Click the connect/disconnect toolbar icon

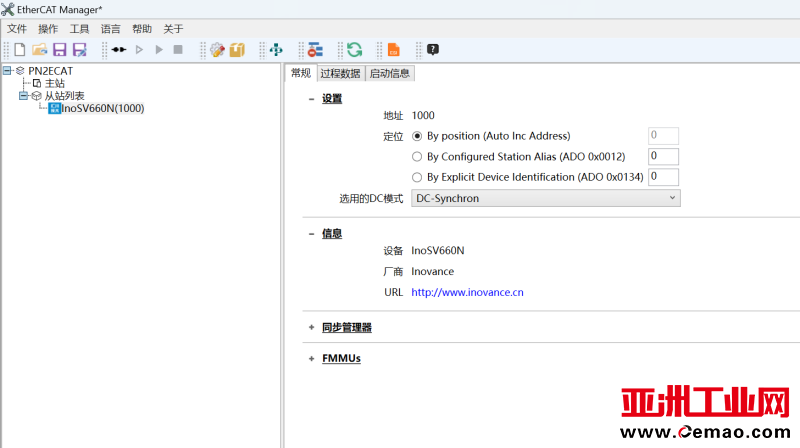click(x=119, y=49)
